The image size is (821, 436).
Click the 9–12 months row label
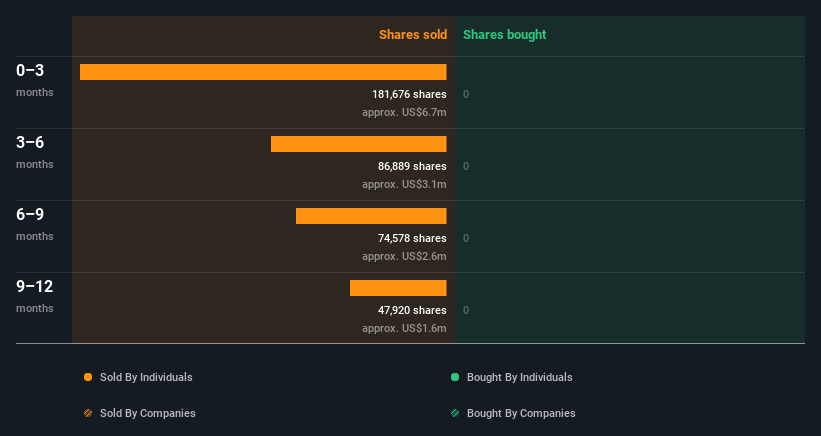pyautogui.click(x=35, y=296)
